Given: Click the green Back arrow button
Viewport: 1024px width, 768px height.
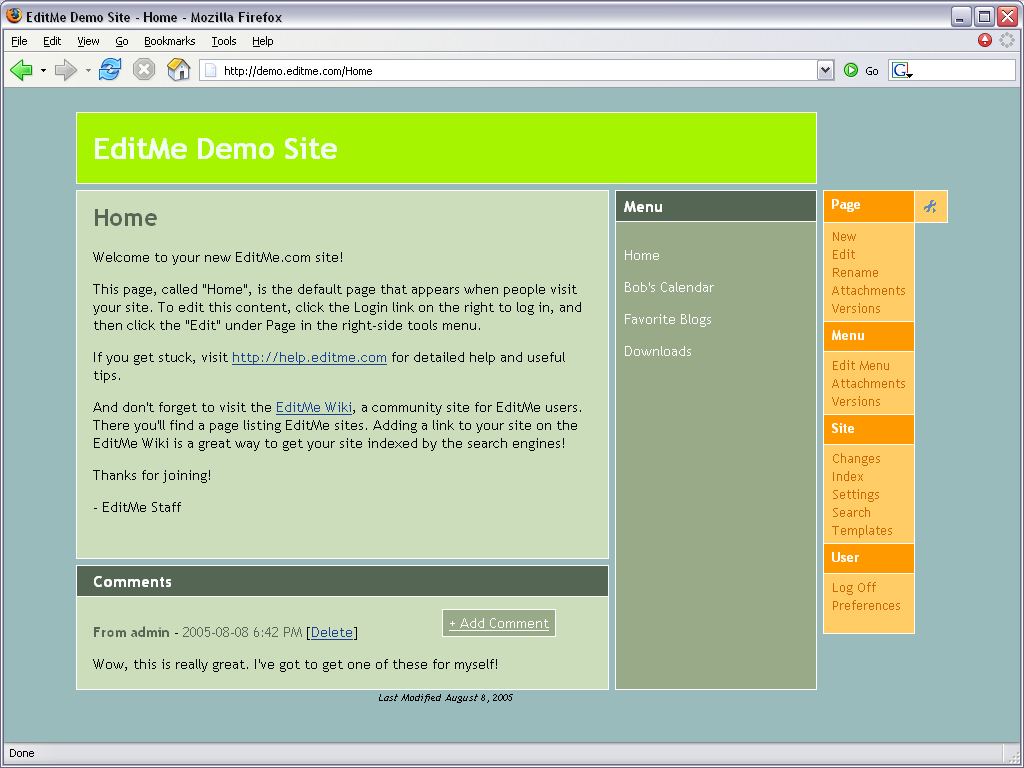Looking at the screenshot, I should click(x=22, y=70).
